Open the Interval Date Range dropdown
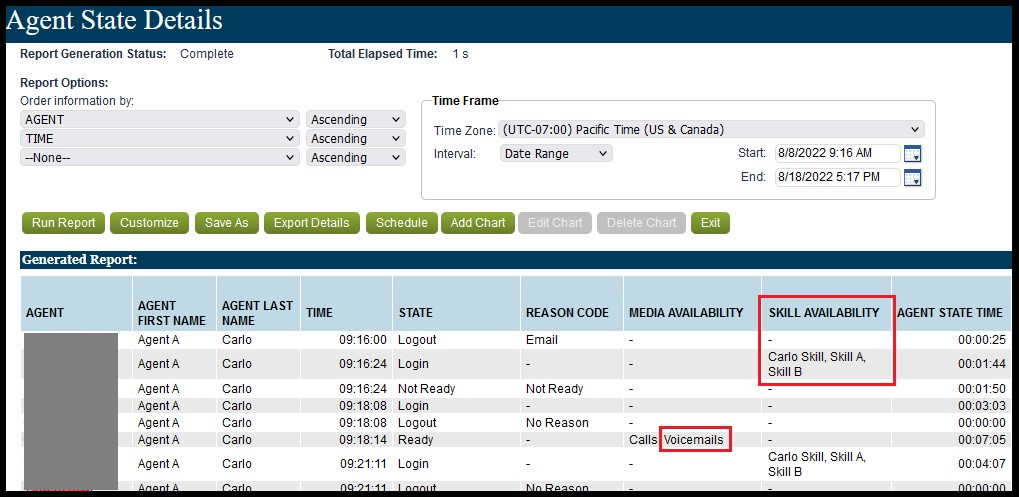 (556, 154)
